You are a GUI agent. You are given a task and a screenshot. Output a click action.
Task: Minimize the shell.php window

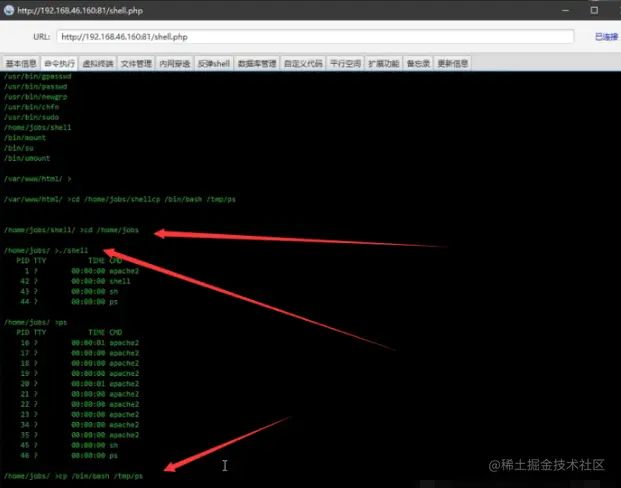pos(566,10)
